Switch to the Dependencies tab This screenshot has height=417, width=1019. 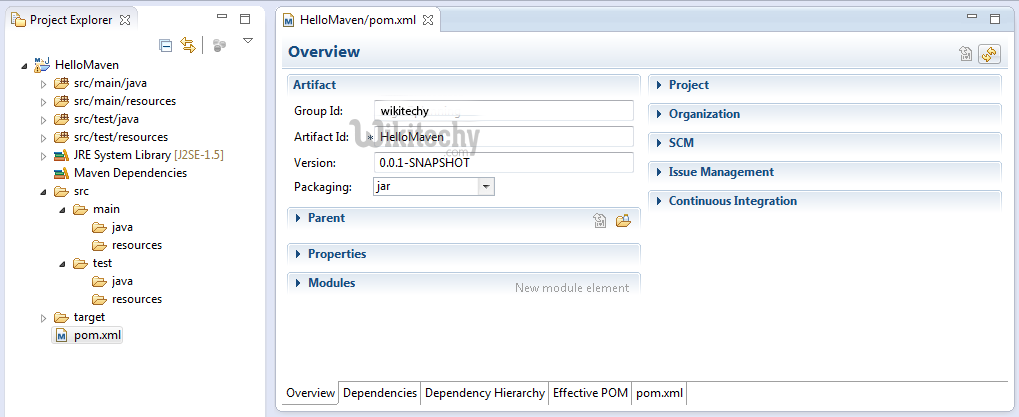pos(380,393)
